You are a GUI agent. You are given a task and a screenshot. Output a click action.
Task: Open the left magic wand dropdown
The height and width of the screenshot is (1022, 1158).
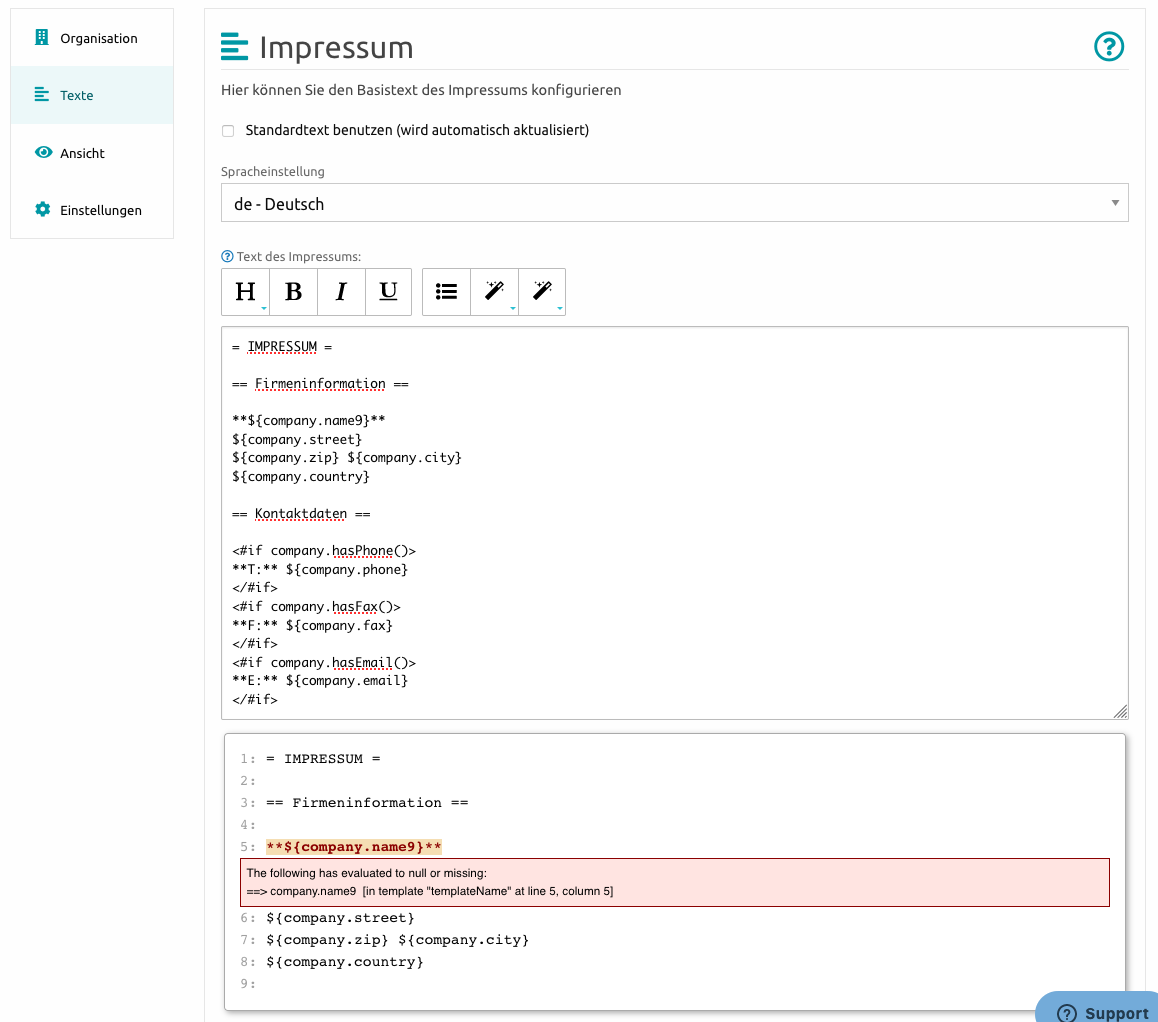[x=495, y=292]
